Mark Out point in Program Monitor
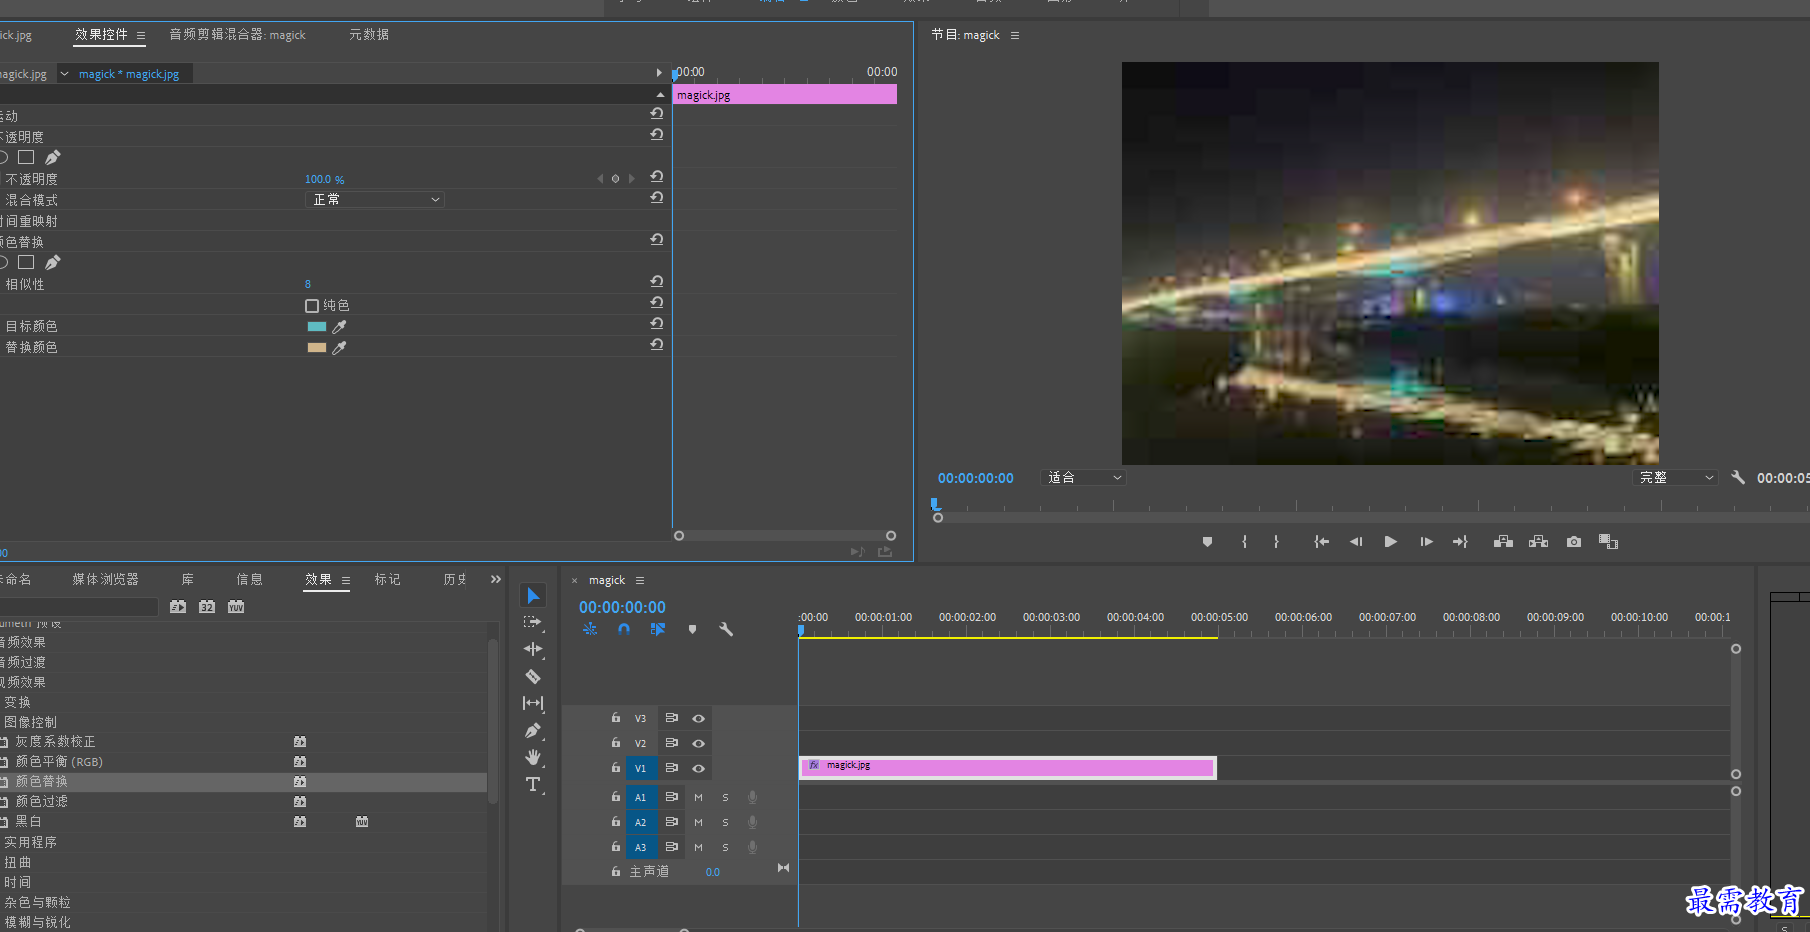This screenshot has width=1810, height=932. point(1276,542)
